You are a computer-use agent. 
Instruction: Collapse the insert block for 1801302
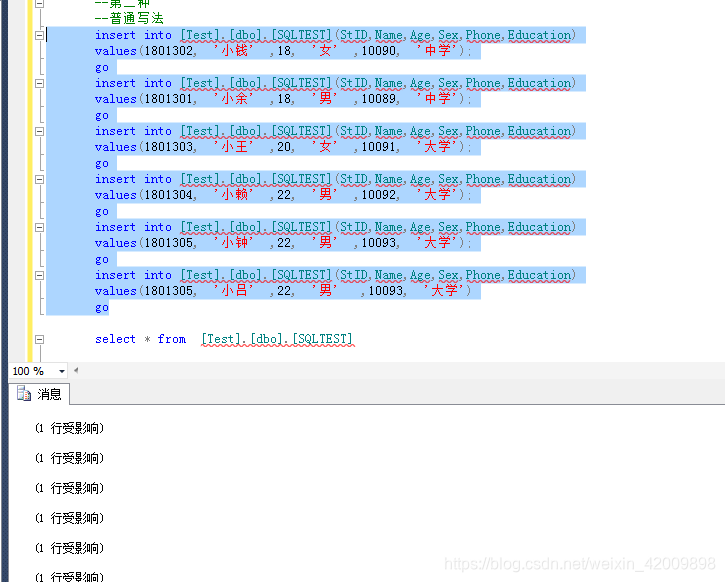click(40, 36)
